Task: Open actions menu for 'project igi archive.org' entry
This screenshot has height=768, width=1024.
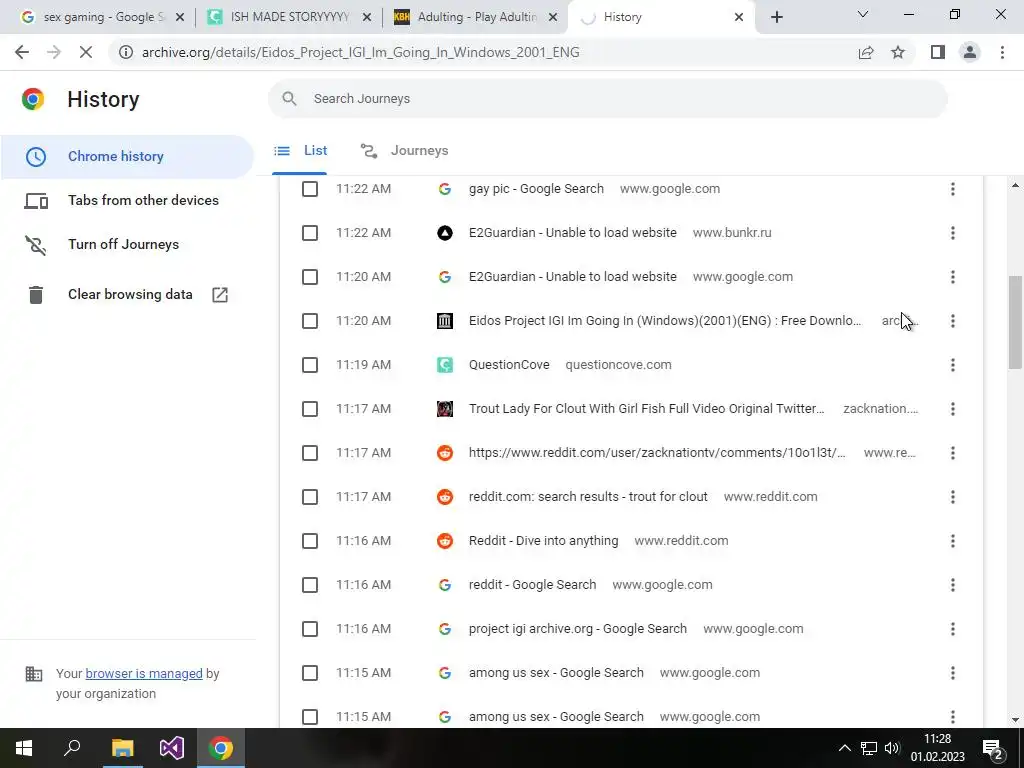Action: (953, 629)
